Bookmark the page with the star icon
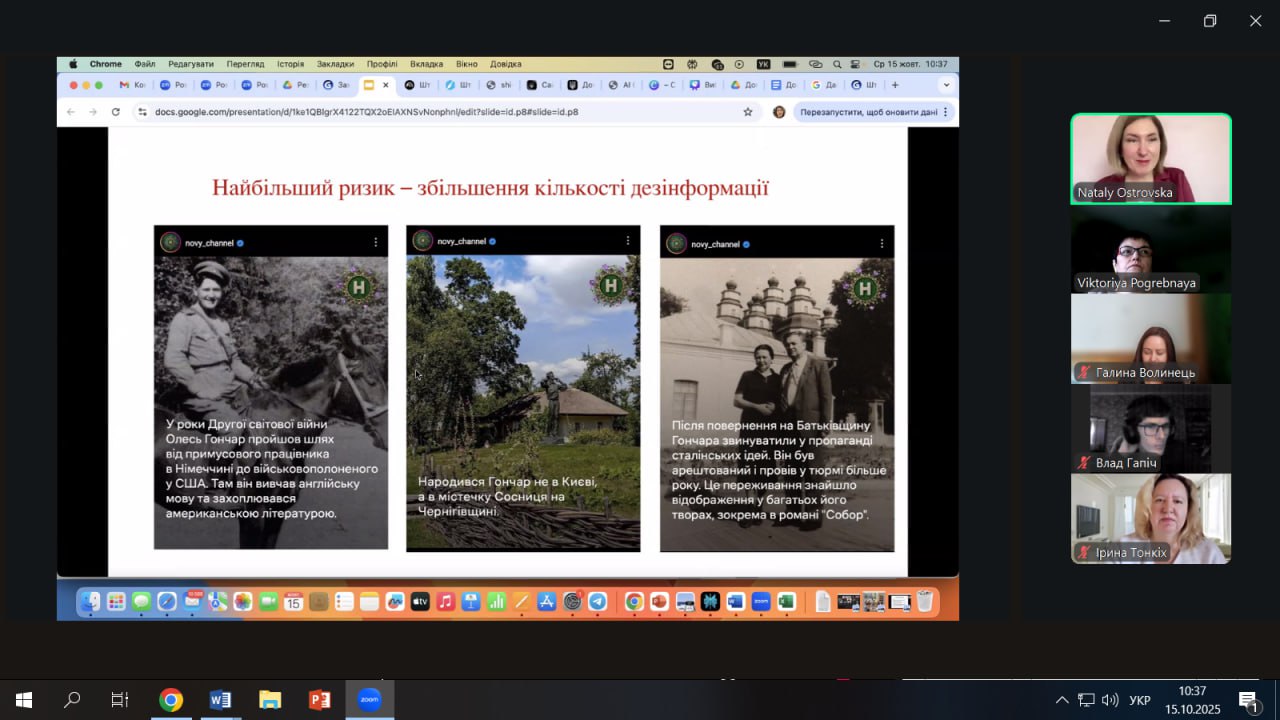1280x720 pixels. tap(747, 112)
